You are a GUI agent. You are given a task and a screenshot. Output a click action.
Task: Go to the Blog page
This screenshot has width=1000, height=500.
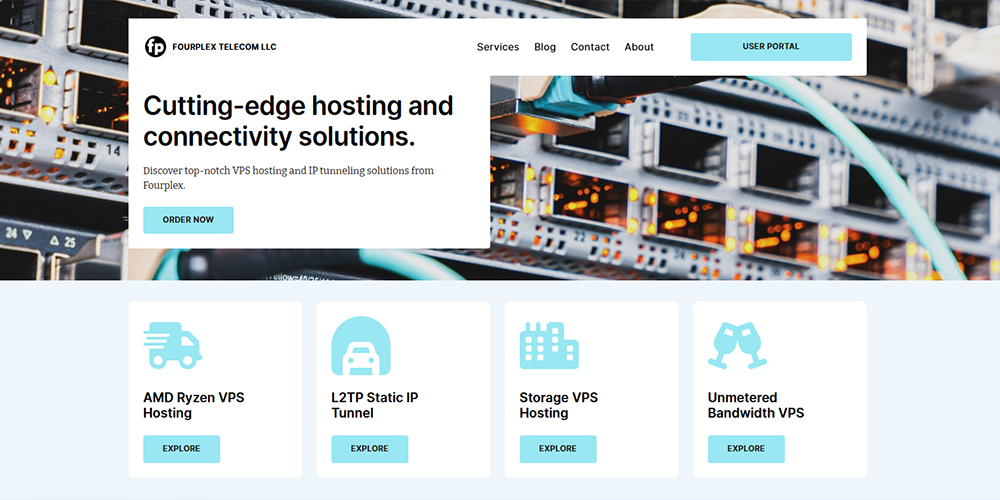tap(545, 47)
